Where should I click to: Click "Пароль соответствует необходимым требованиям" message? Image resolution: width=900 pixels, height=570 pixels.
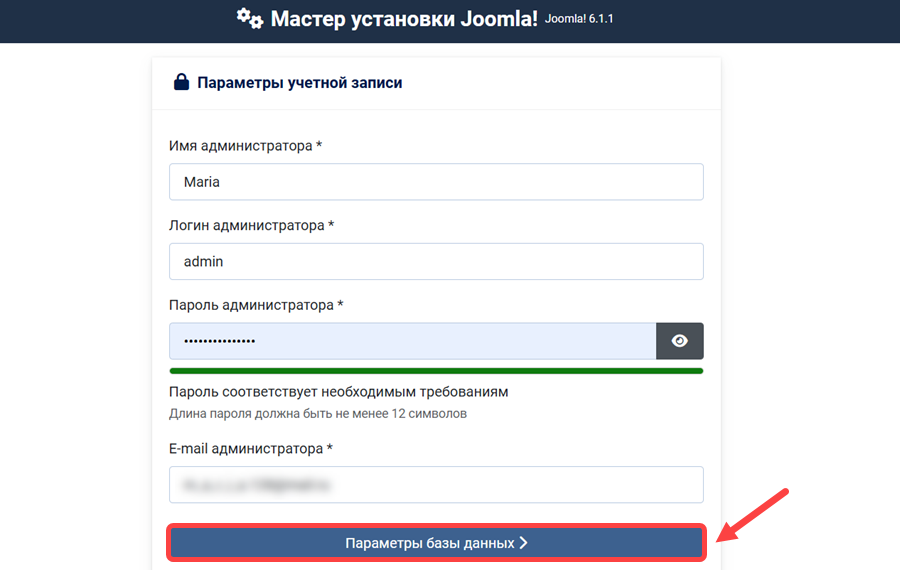[339, 392]
